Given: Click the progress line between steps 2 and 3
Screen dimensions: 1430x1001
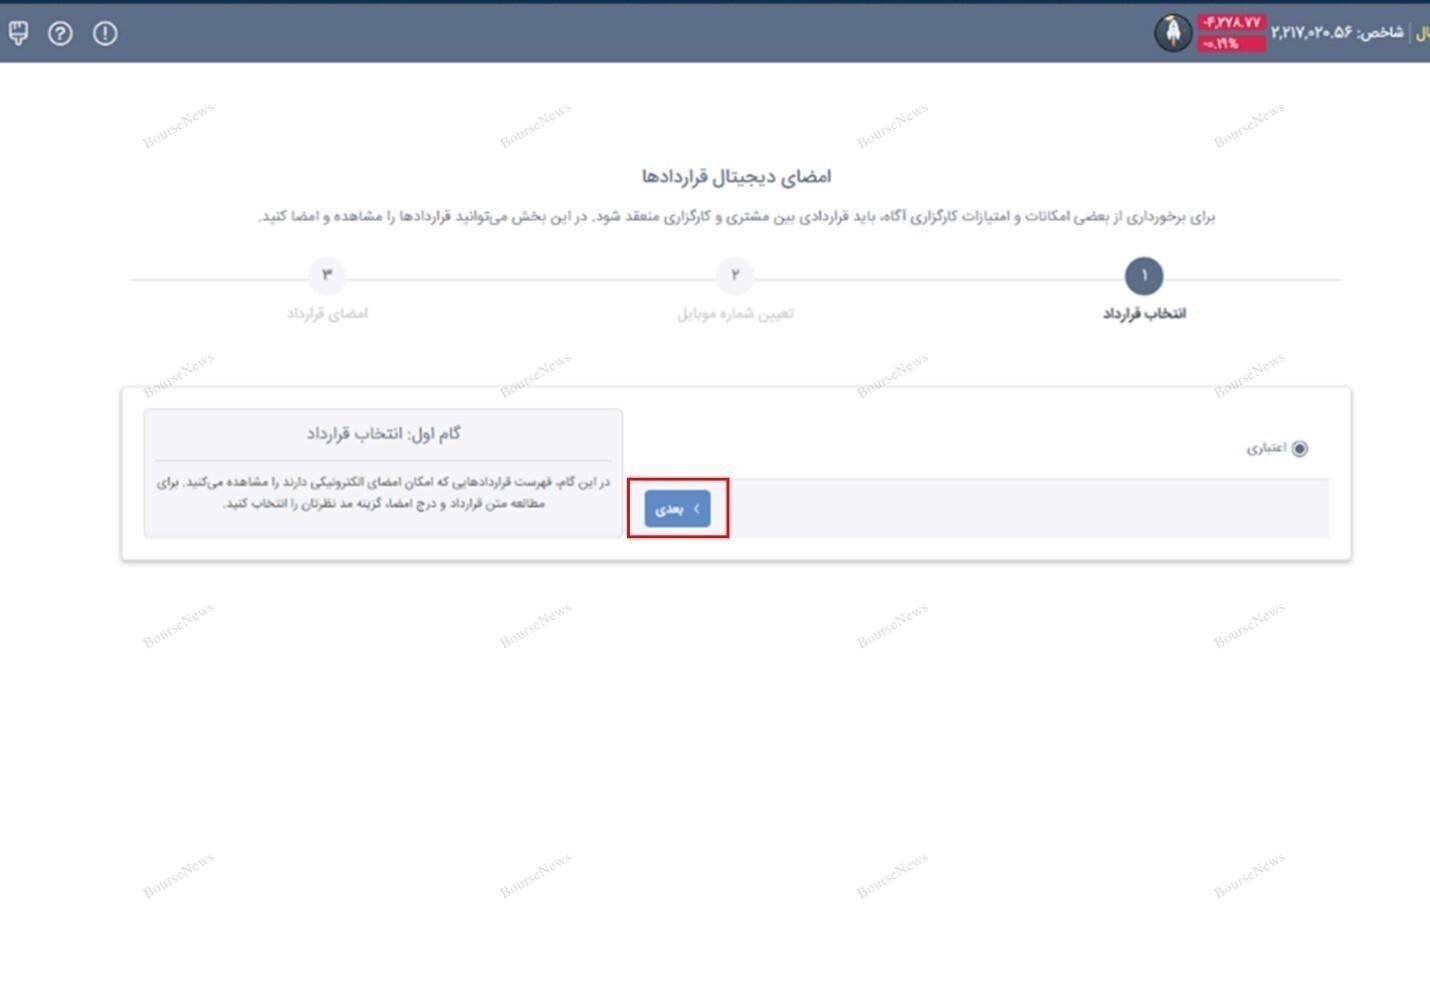Looking at the screenshot, I should click(x=531, y=279).
